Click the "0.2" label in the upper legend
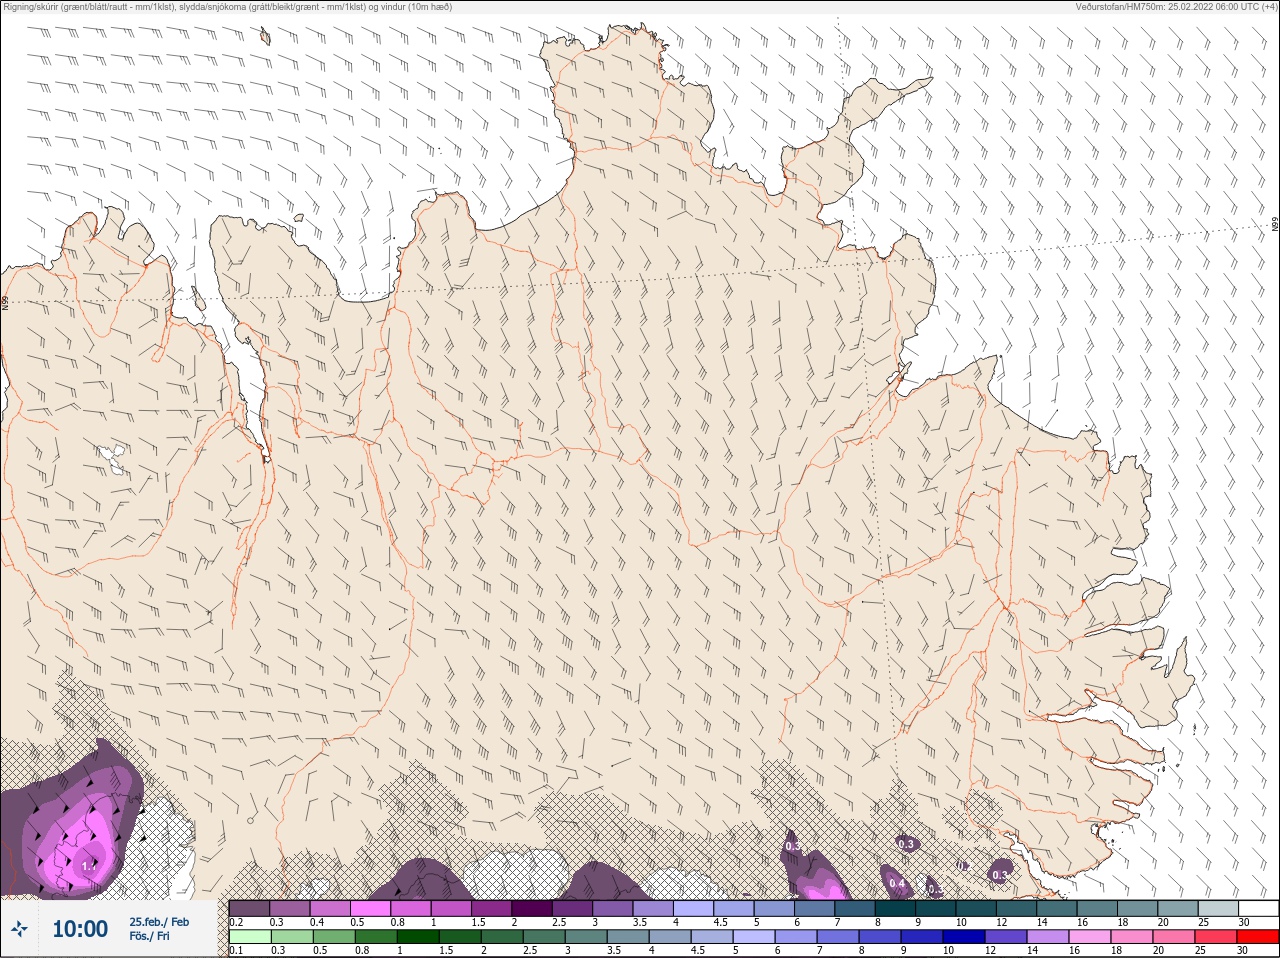 click(x=236, y=922)
